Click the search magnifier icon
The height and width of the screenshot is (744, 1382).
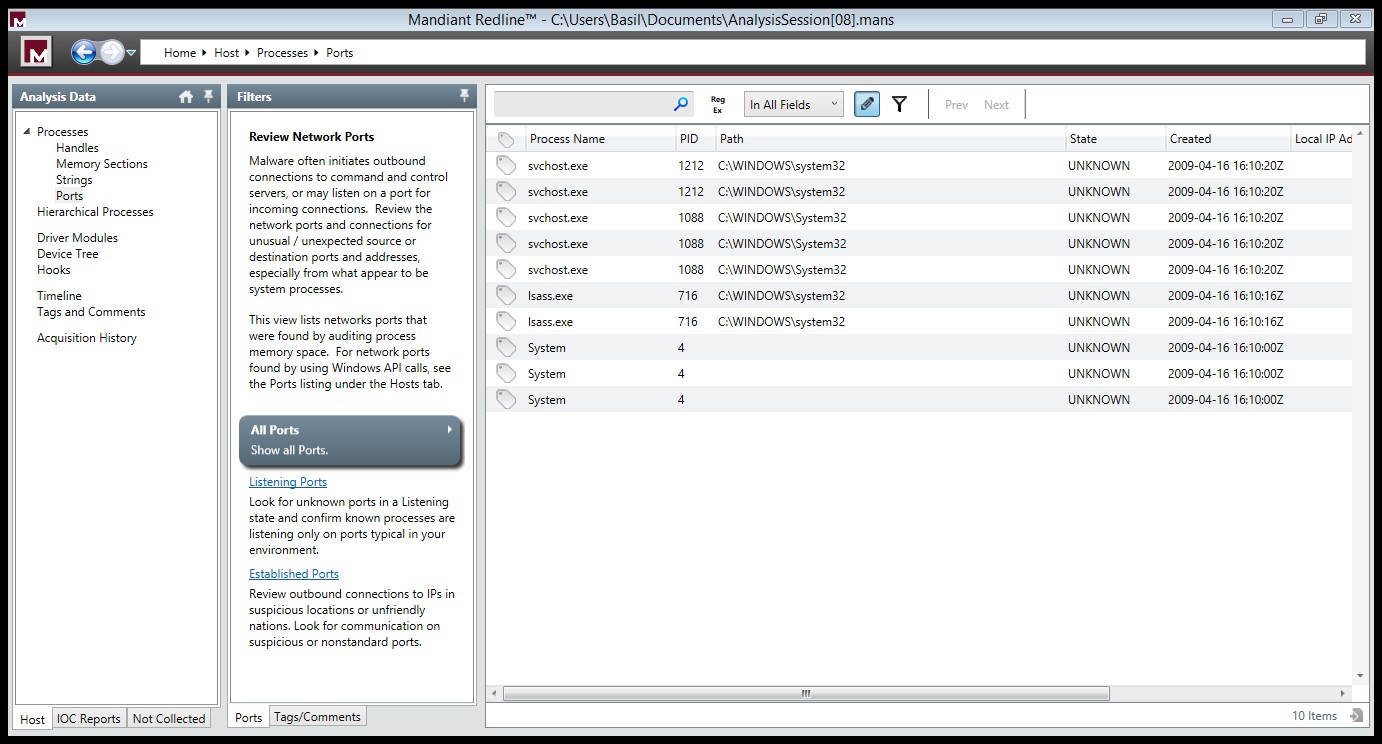click(681, 104)
